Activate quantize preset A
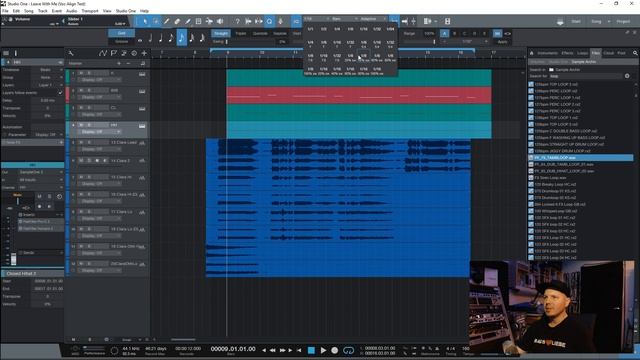 (444, 33)
